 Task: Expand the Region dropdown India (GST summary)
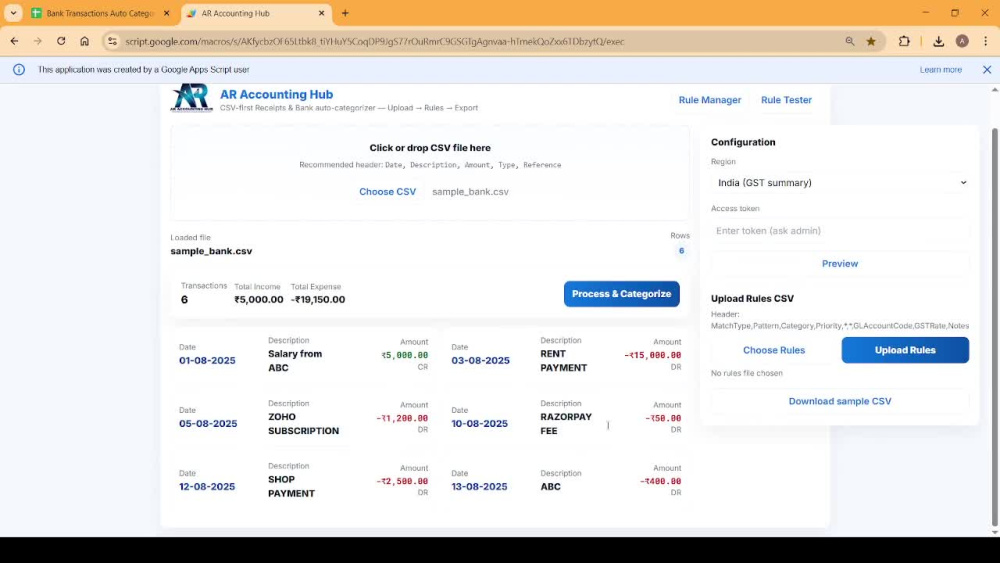[839, 182]
